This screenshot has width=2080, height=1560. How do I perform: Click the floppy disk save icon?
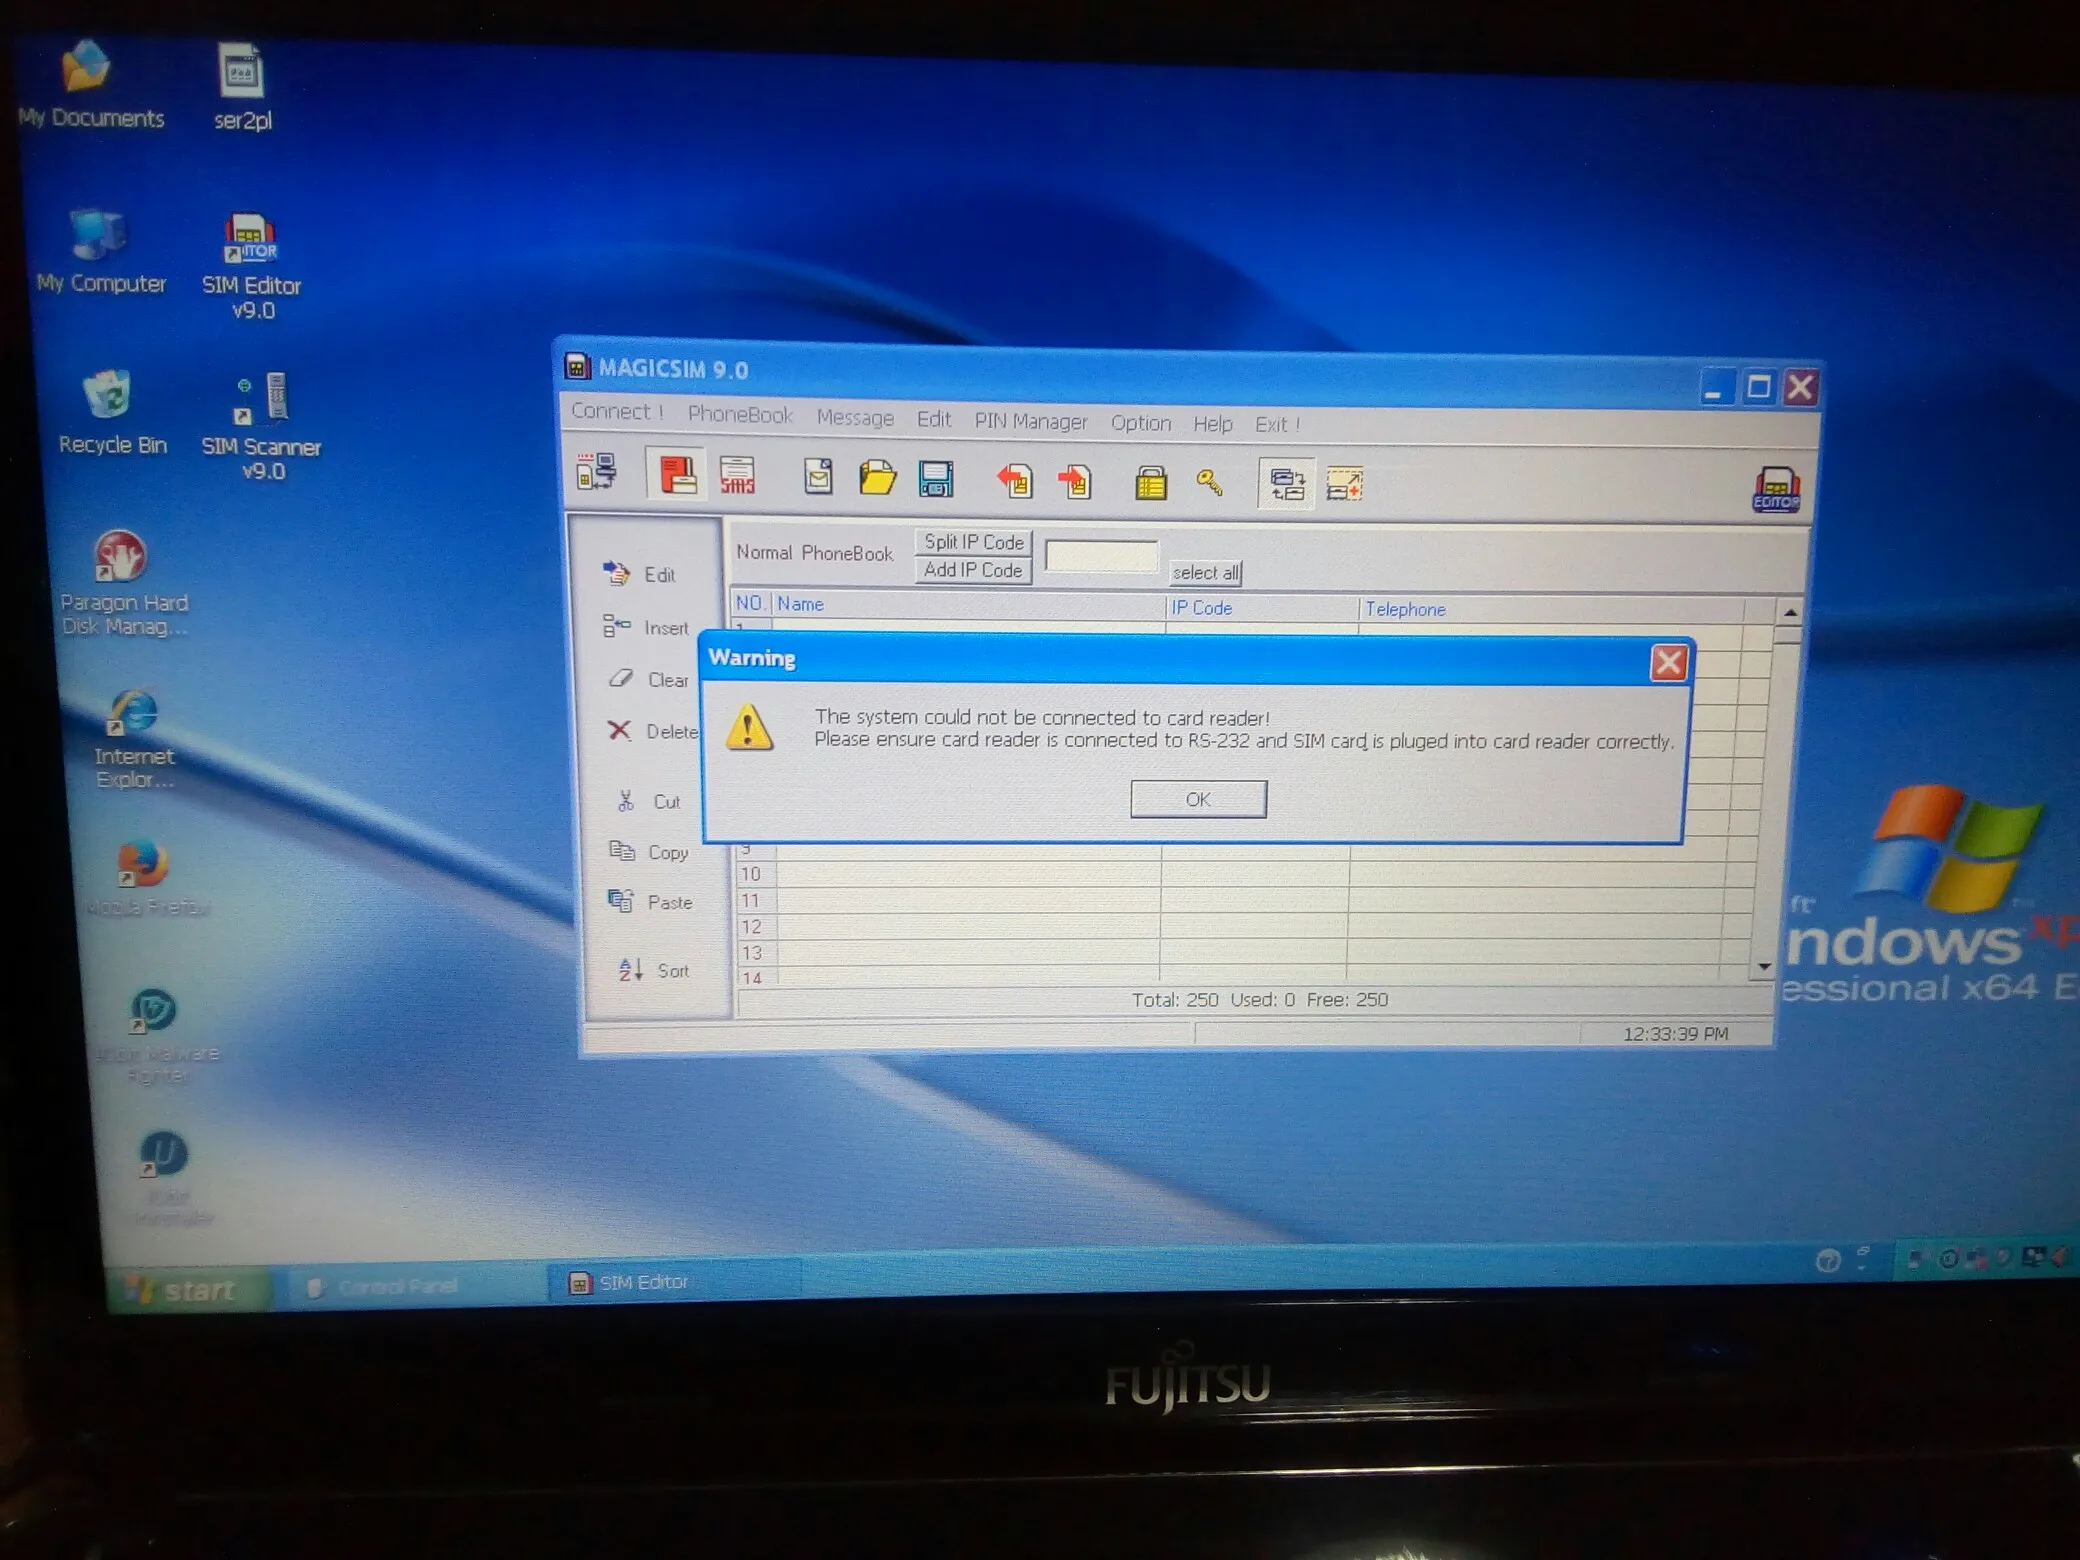(936, 480)
